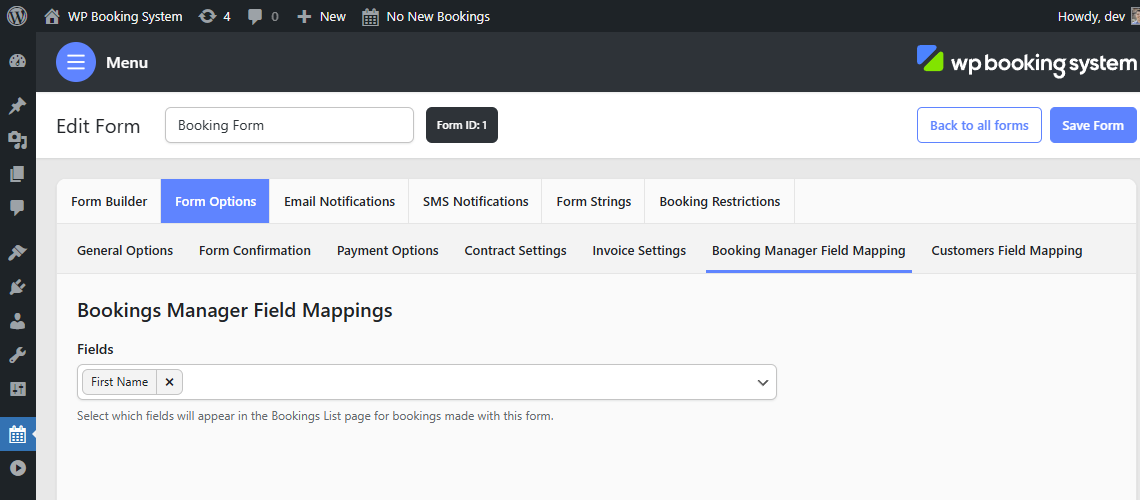Open Comments bubble icon in sidebar
The height and width of the screenshot is (500, 1140).
[17, 208]
